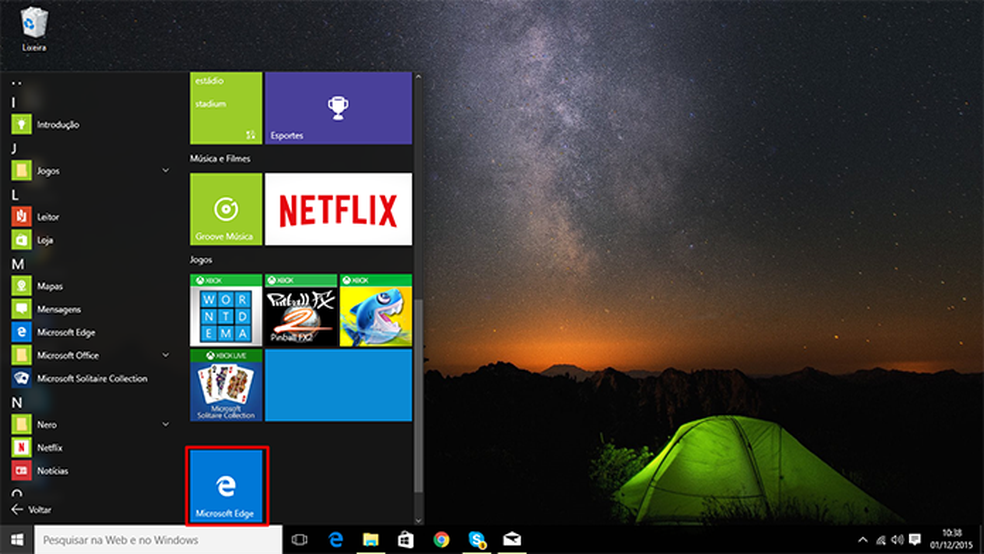The width and height of the screenshot is (984, 554).
Task: Open the shark game tile
Action: 376,310
